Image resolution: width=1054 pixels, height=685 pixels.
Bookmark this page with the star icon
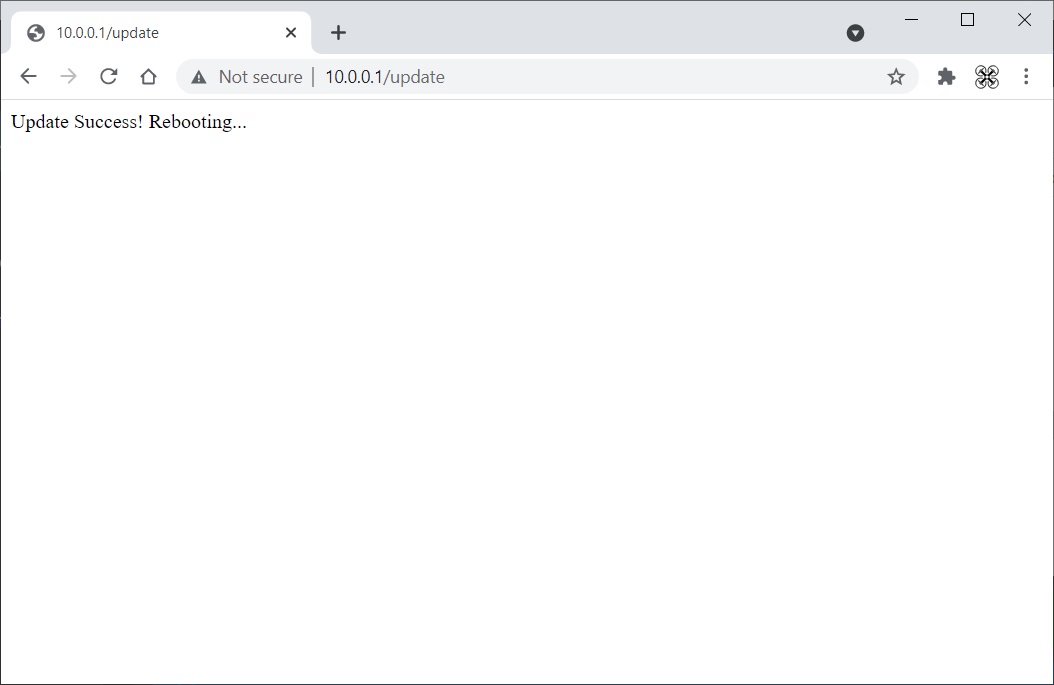(x=895, y=77)
